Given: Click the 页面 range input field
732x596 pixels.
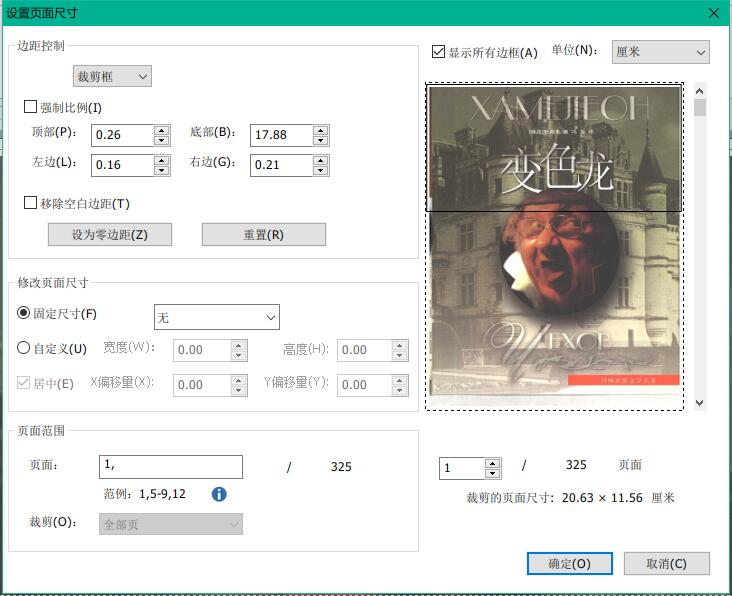Looking at the screenshot, I should pyautogui.click(x=171, y=467).
